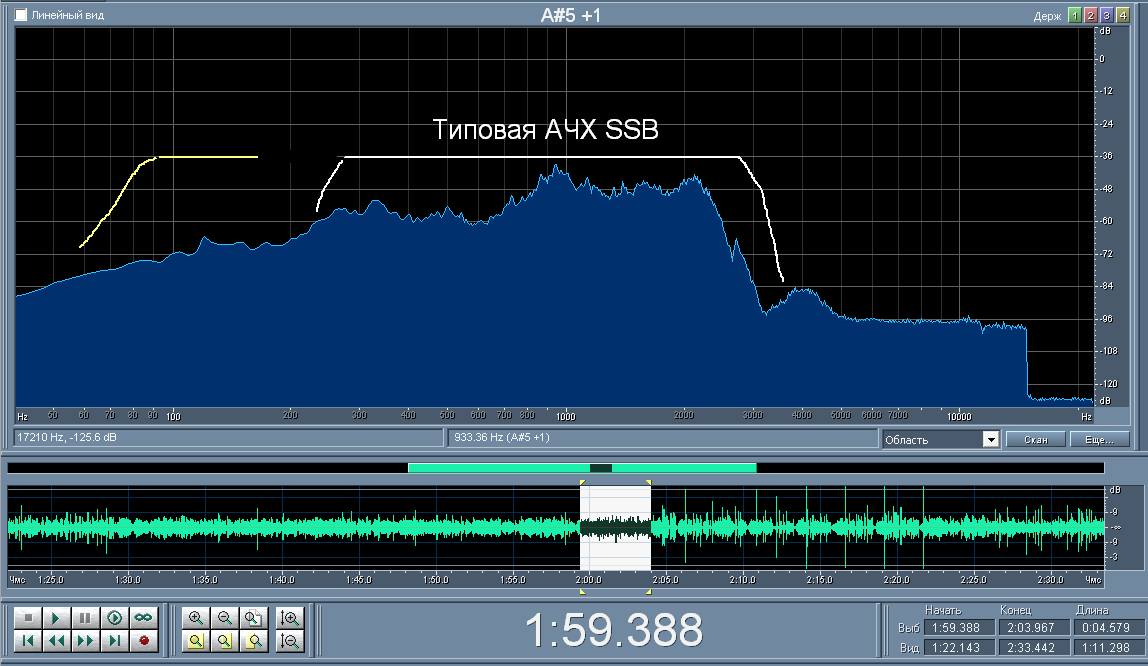Screen dimensions: 1148x666
Task: Click the Вид row label
Action: (x=909, y=648)
